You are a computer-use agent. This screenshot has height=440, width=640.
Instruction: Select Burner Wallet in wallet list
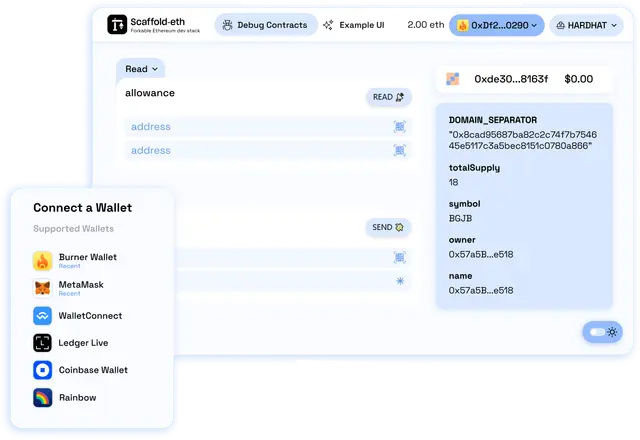point(75,261)
